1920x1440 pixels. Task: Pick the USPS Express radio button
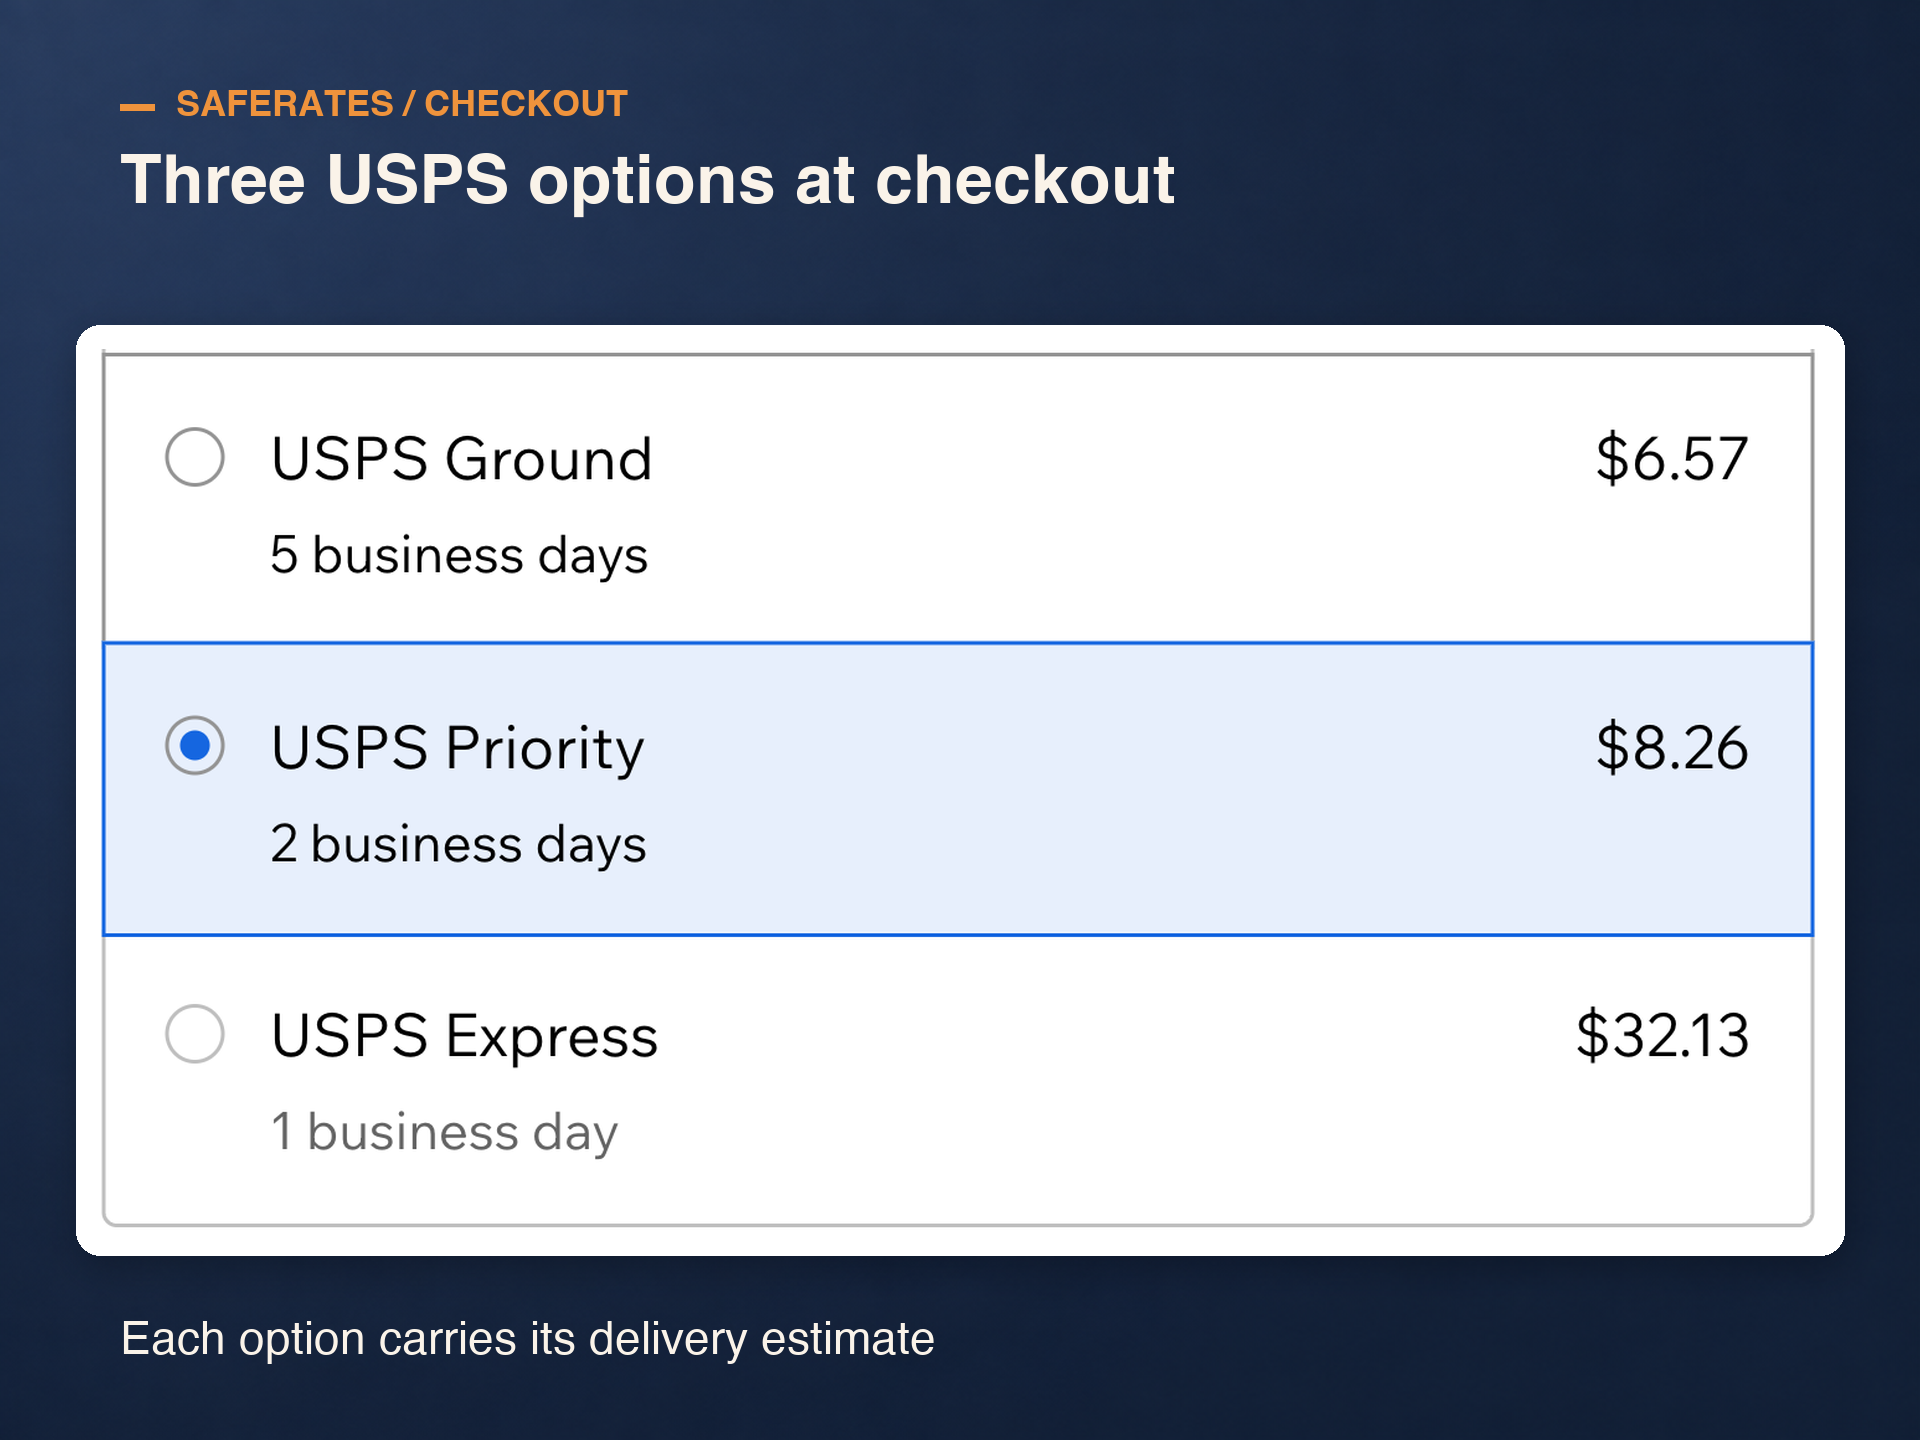point(194,1033)
